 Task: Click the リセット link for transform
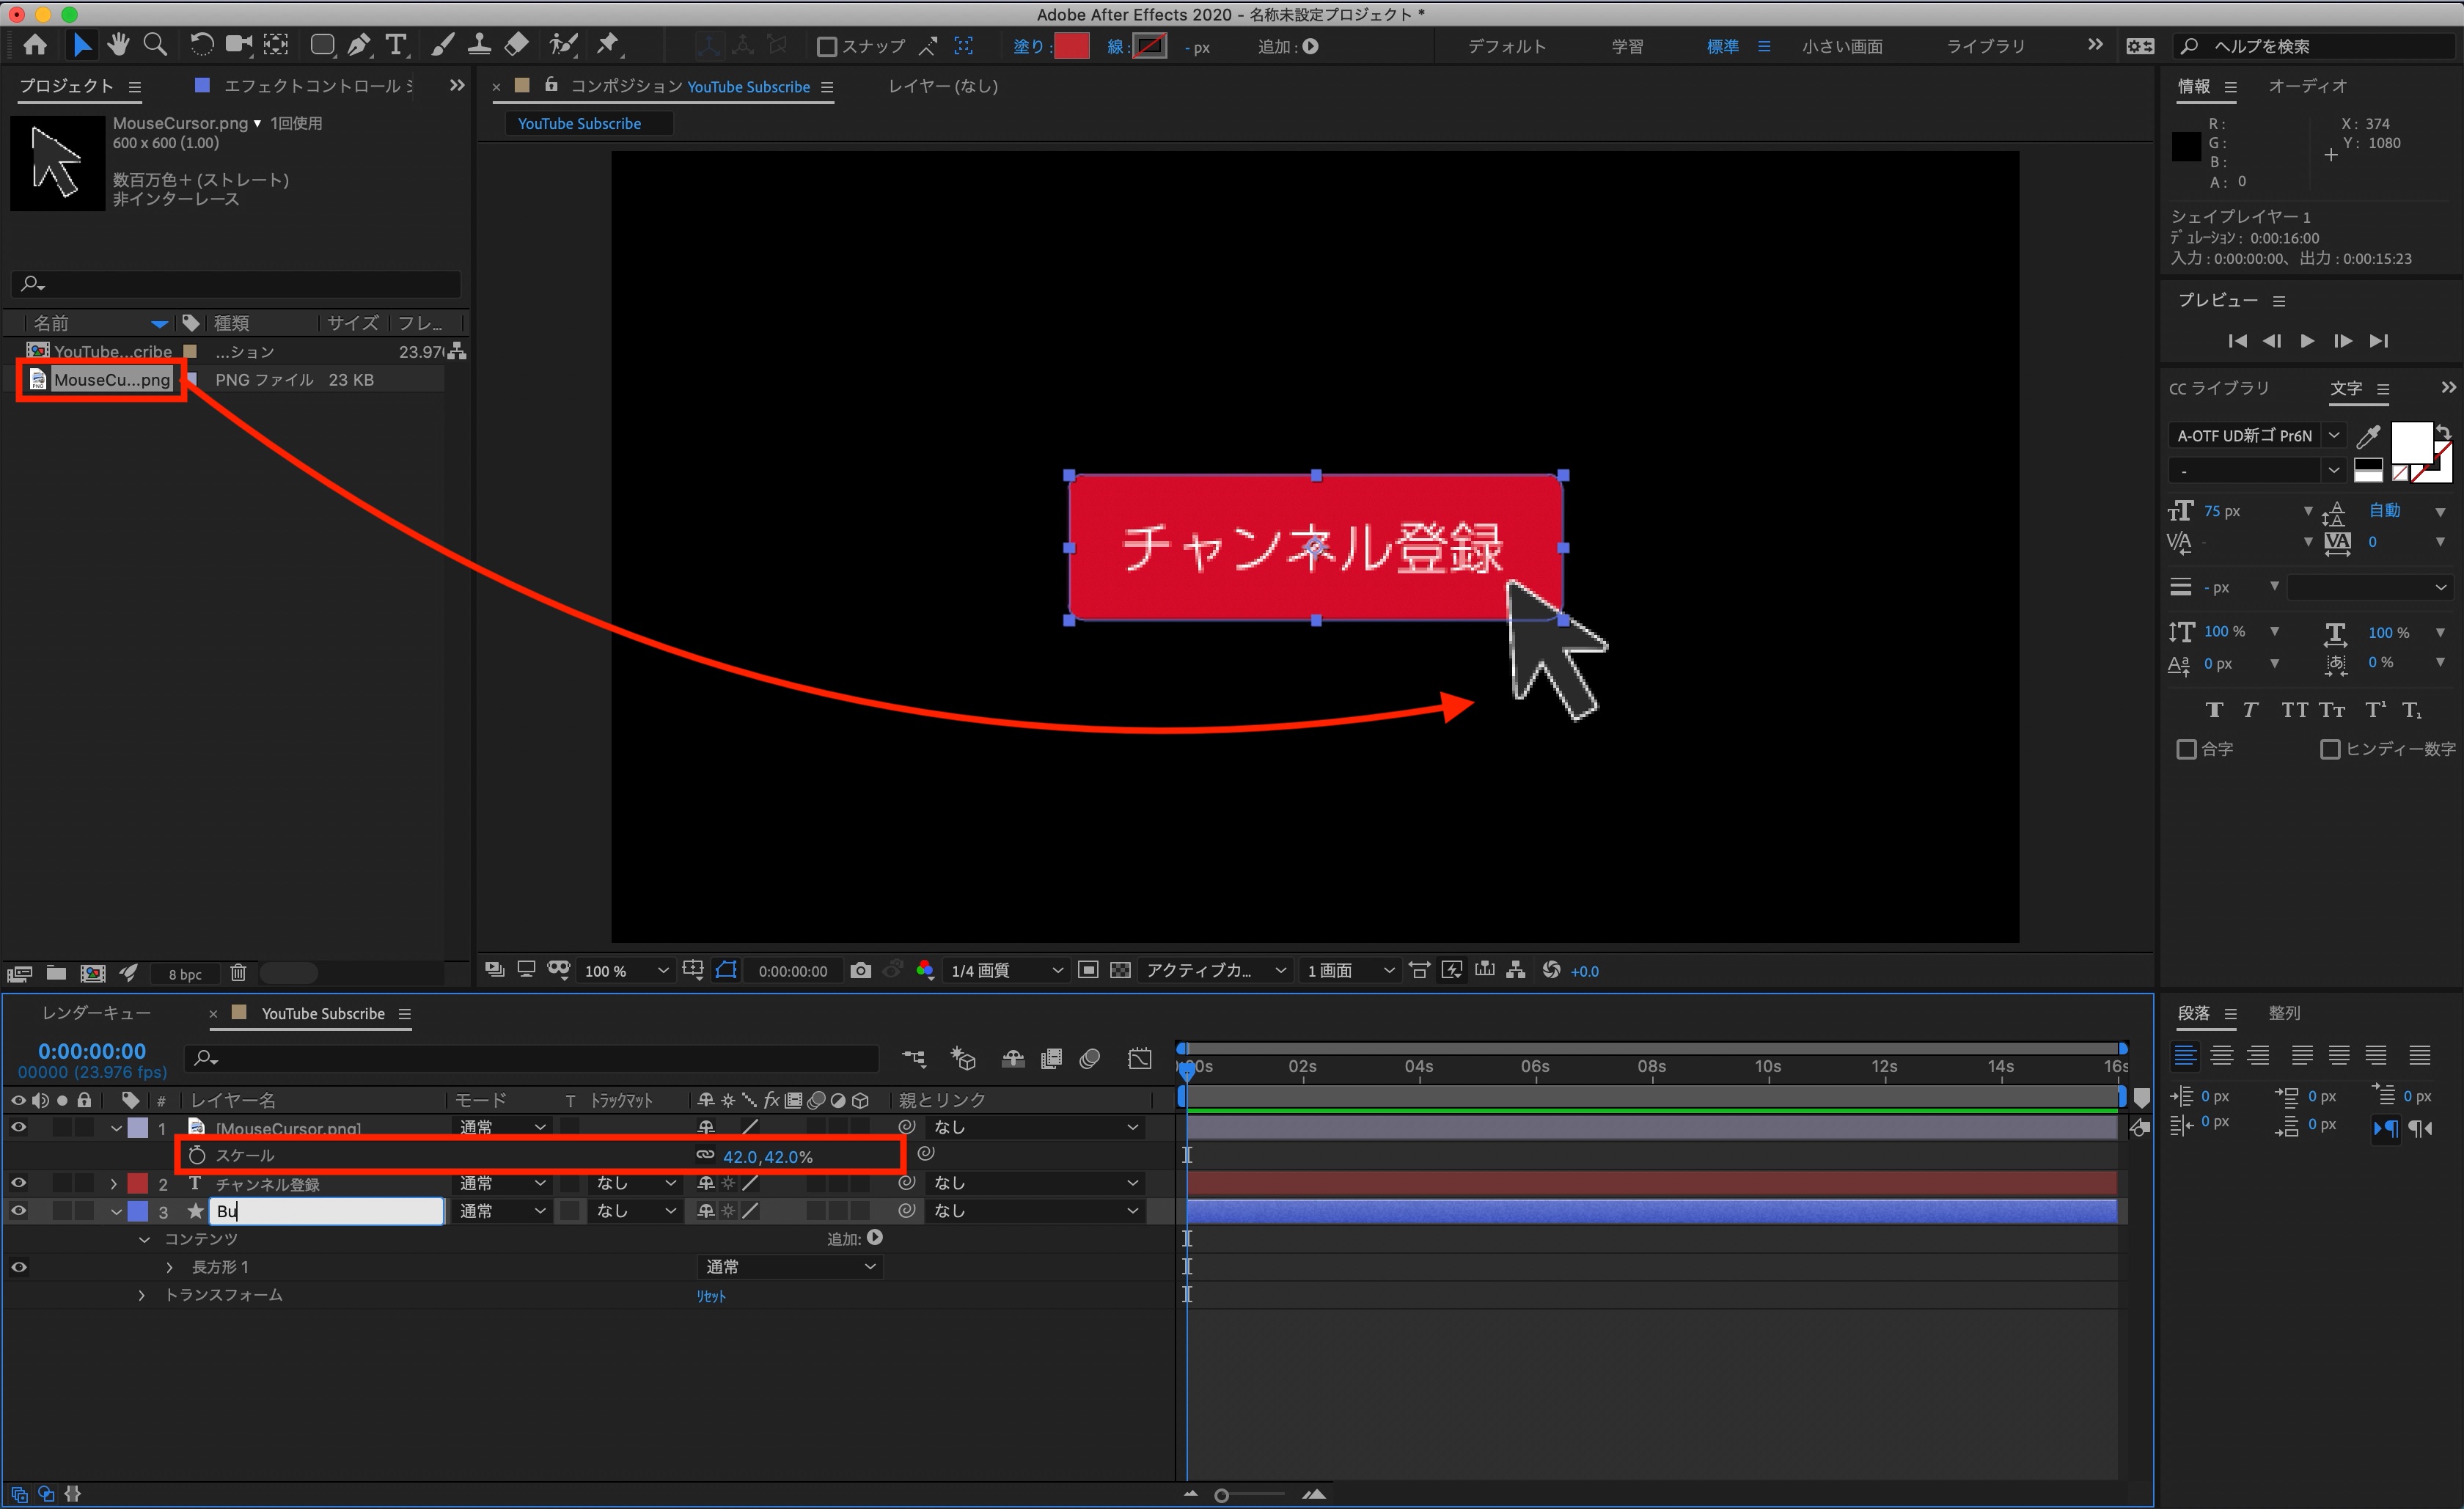click(x=711, y=1296)
